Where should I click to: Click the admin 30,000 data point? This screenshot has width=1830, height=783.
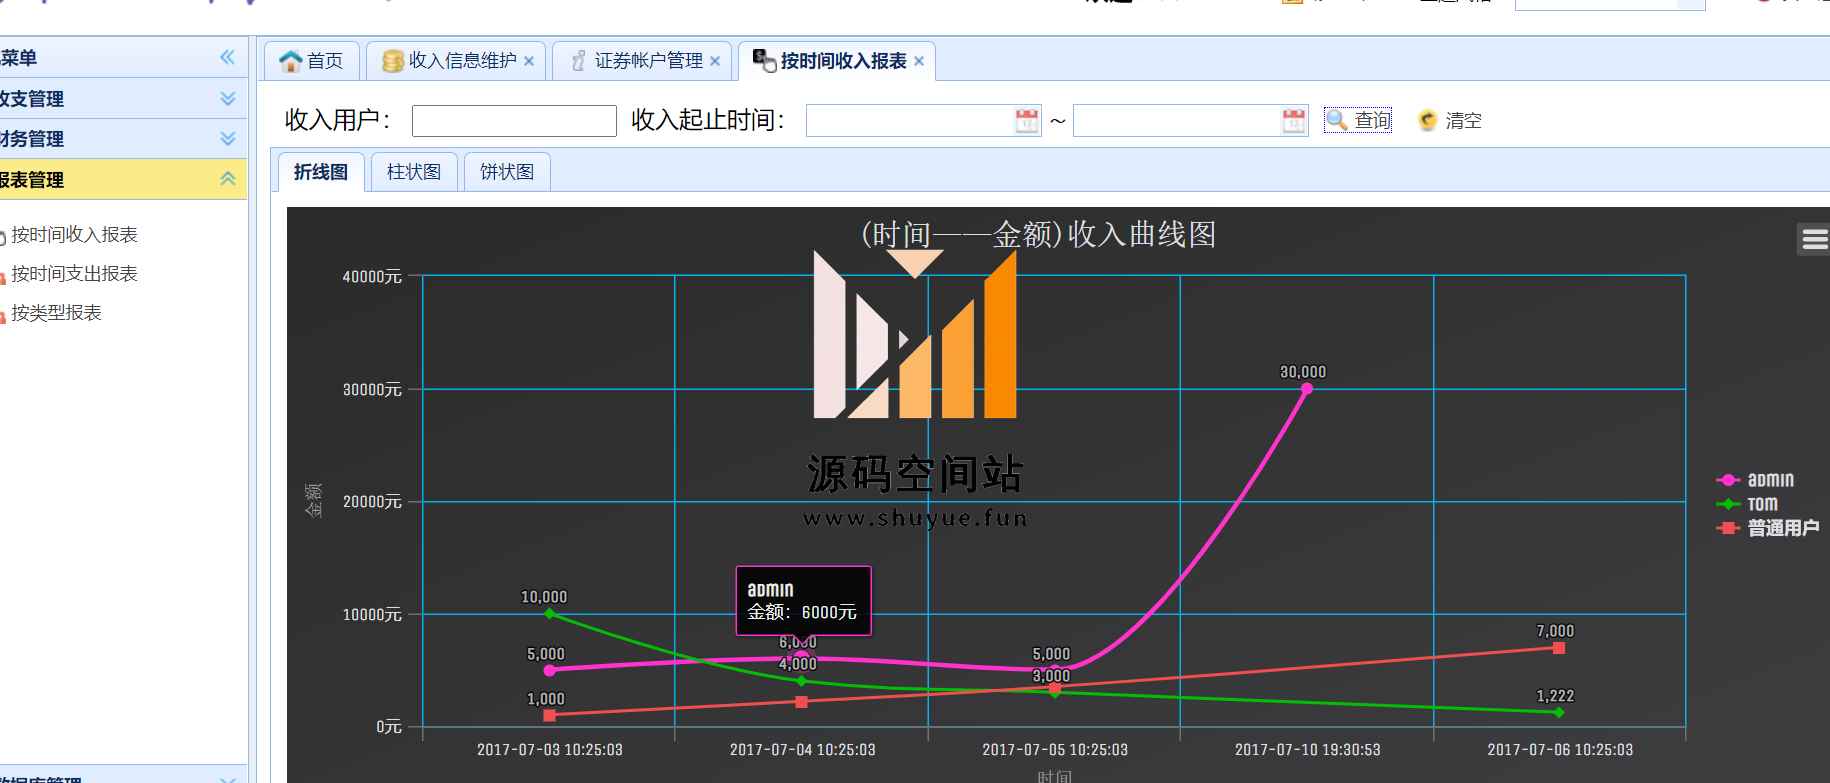1307,389
